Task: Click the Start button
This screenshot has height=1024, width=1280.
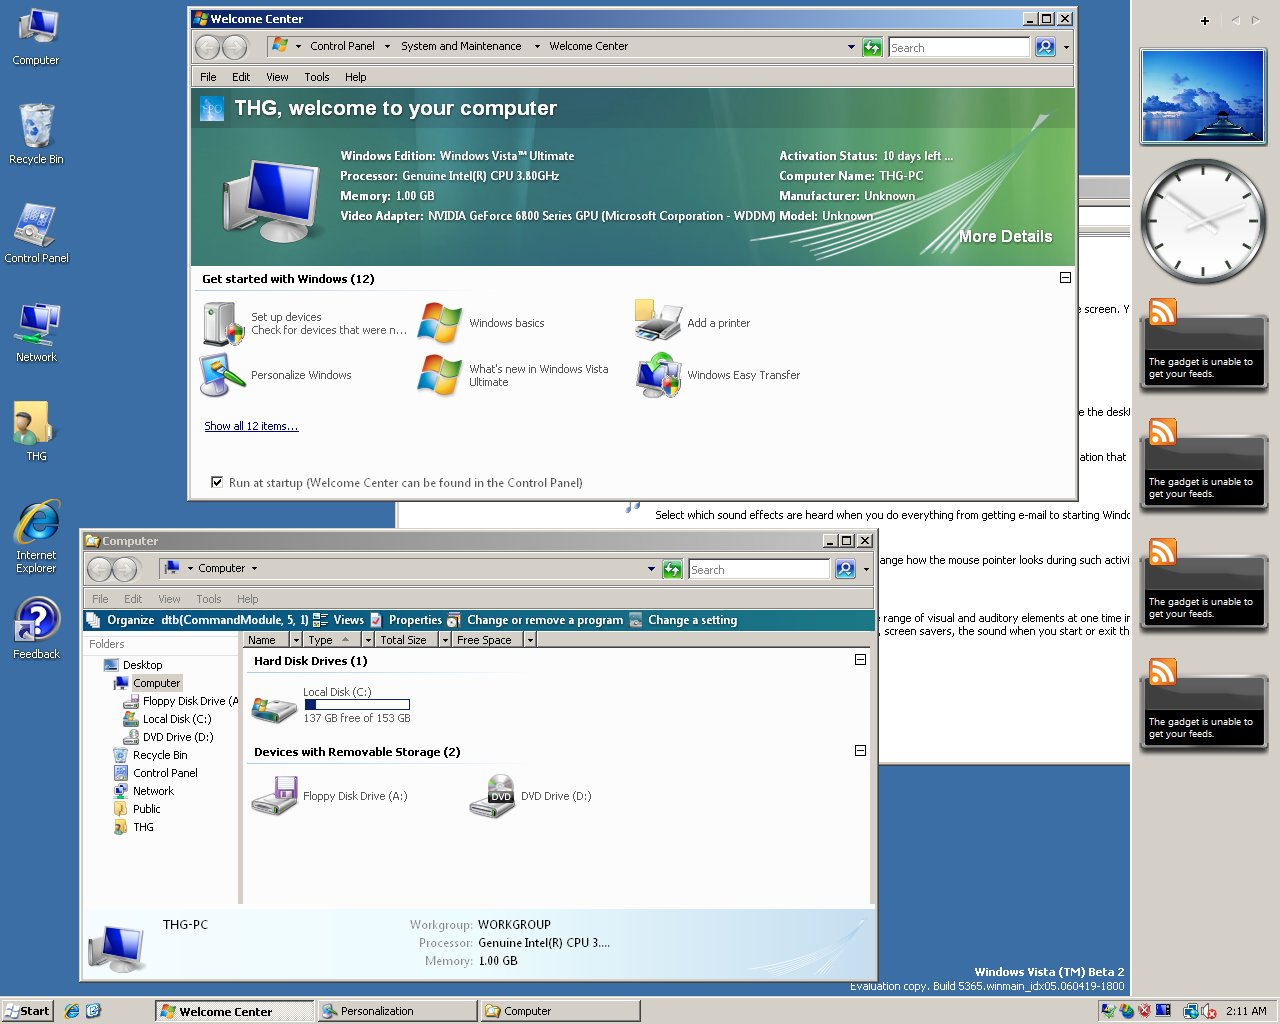Action: point(27,1011)
